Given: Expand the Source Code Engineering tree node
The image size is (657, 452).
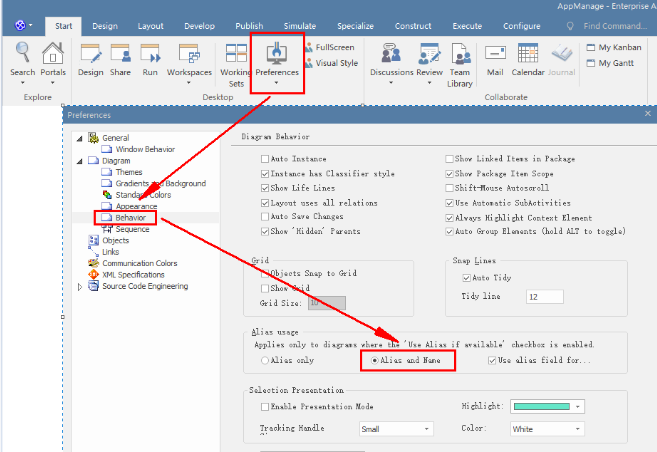Looking at the screenshot, I should pos(80,286).
